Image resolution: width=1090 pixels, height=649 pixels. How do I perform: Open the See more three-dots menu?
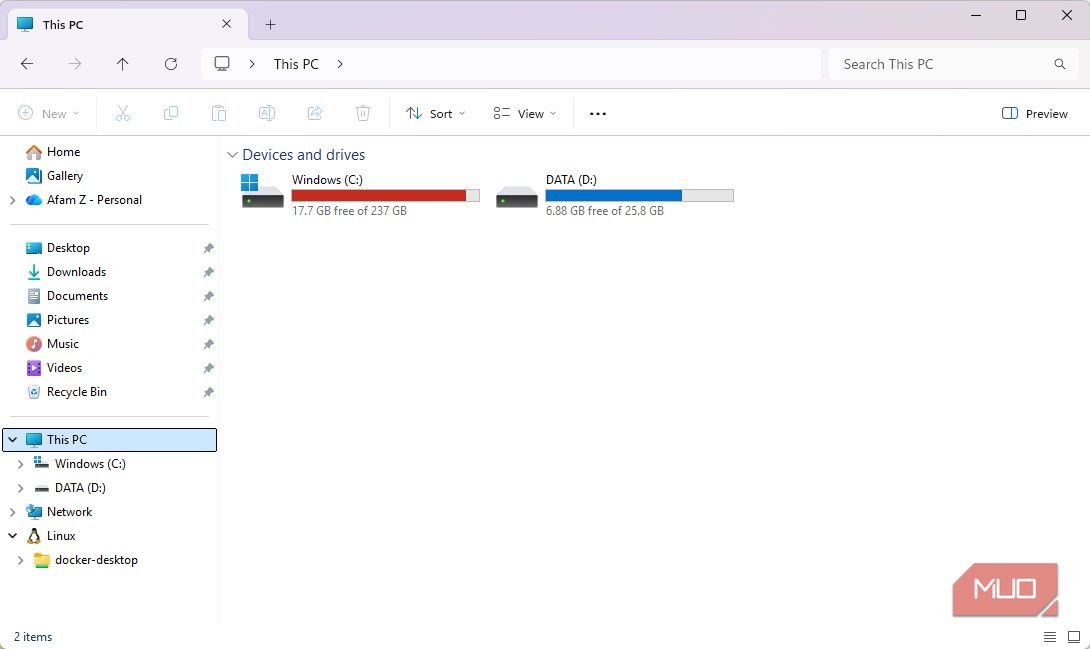point(598,114)
